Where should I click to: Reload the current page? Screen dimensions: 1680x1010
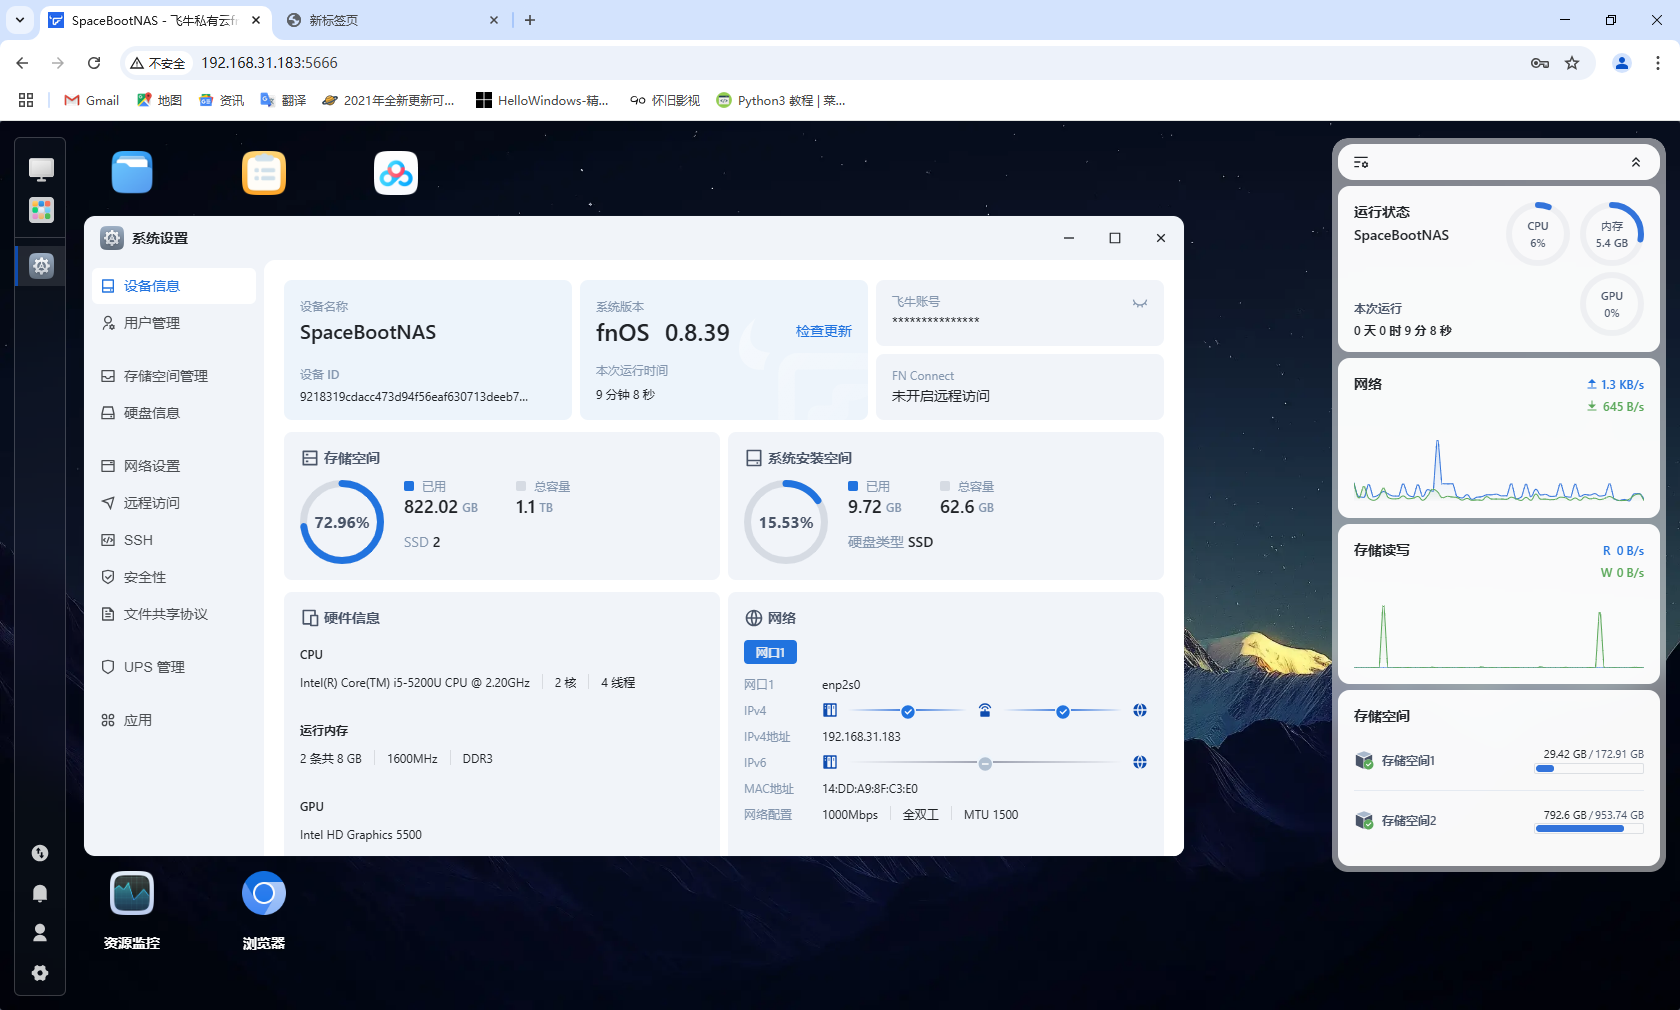point(94,63)
